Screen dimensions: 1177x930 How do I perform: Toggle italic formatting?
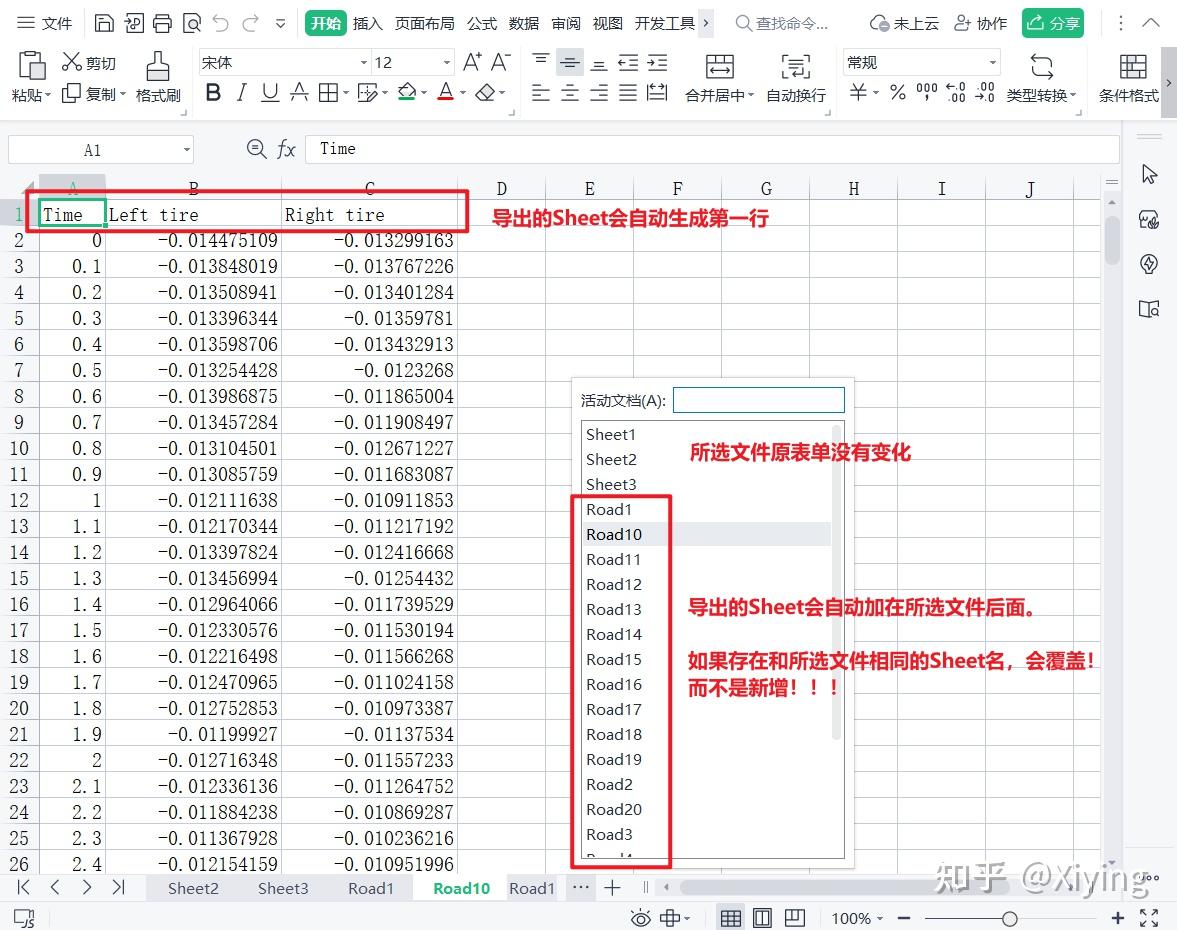coord(241,92)
